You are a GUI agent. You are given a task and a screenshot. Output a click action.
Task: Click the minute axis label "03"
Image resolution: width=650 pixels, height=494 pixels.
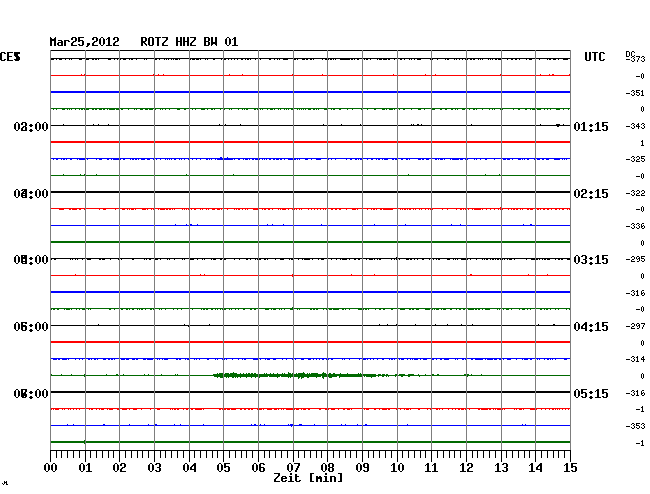[155, 468]
